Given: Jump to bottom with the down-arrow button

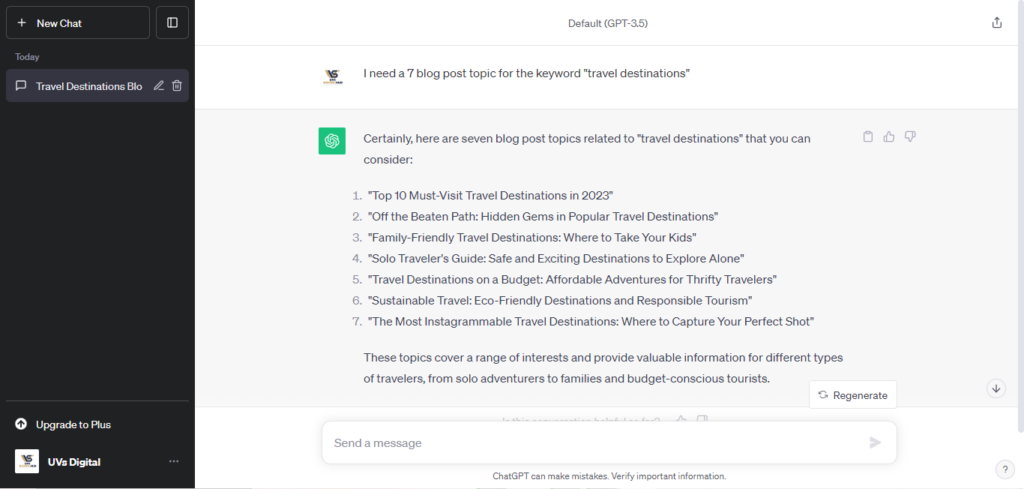Looking at the screenshot, I should point(996,388).
